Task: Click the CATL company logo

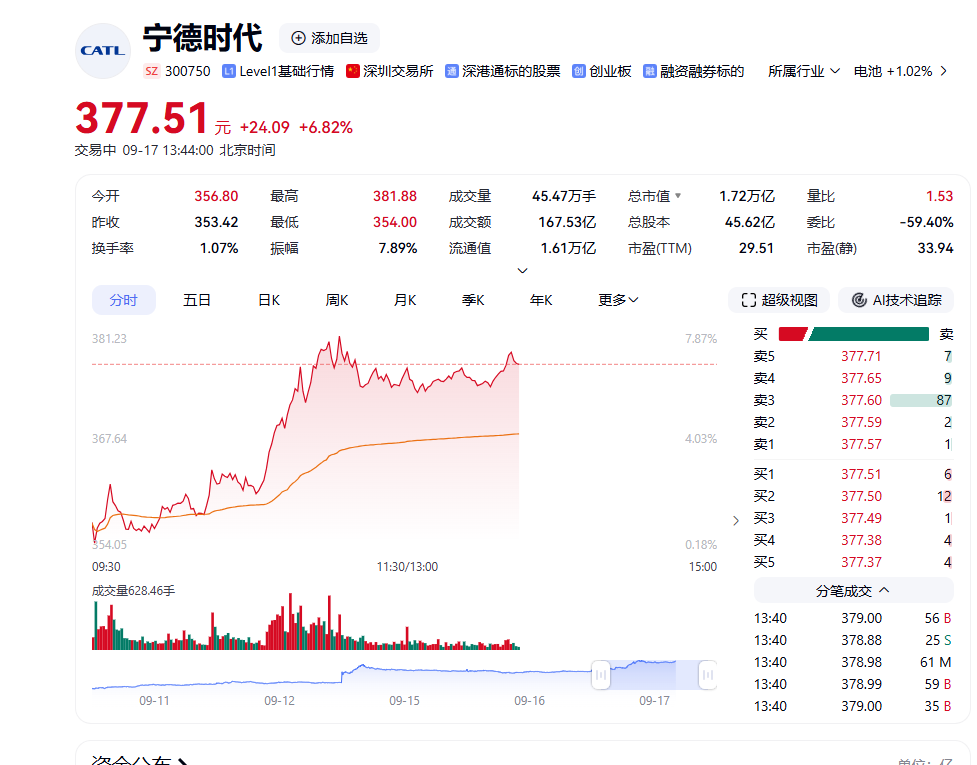Action: [103, 51]
